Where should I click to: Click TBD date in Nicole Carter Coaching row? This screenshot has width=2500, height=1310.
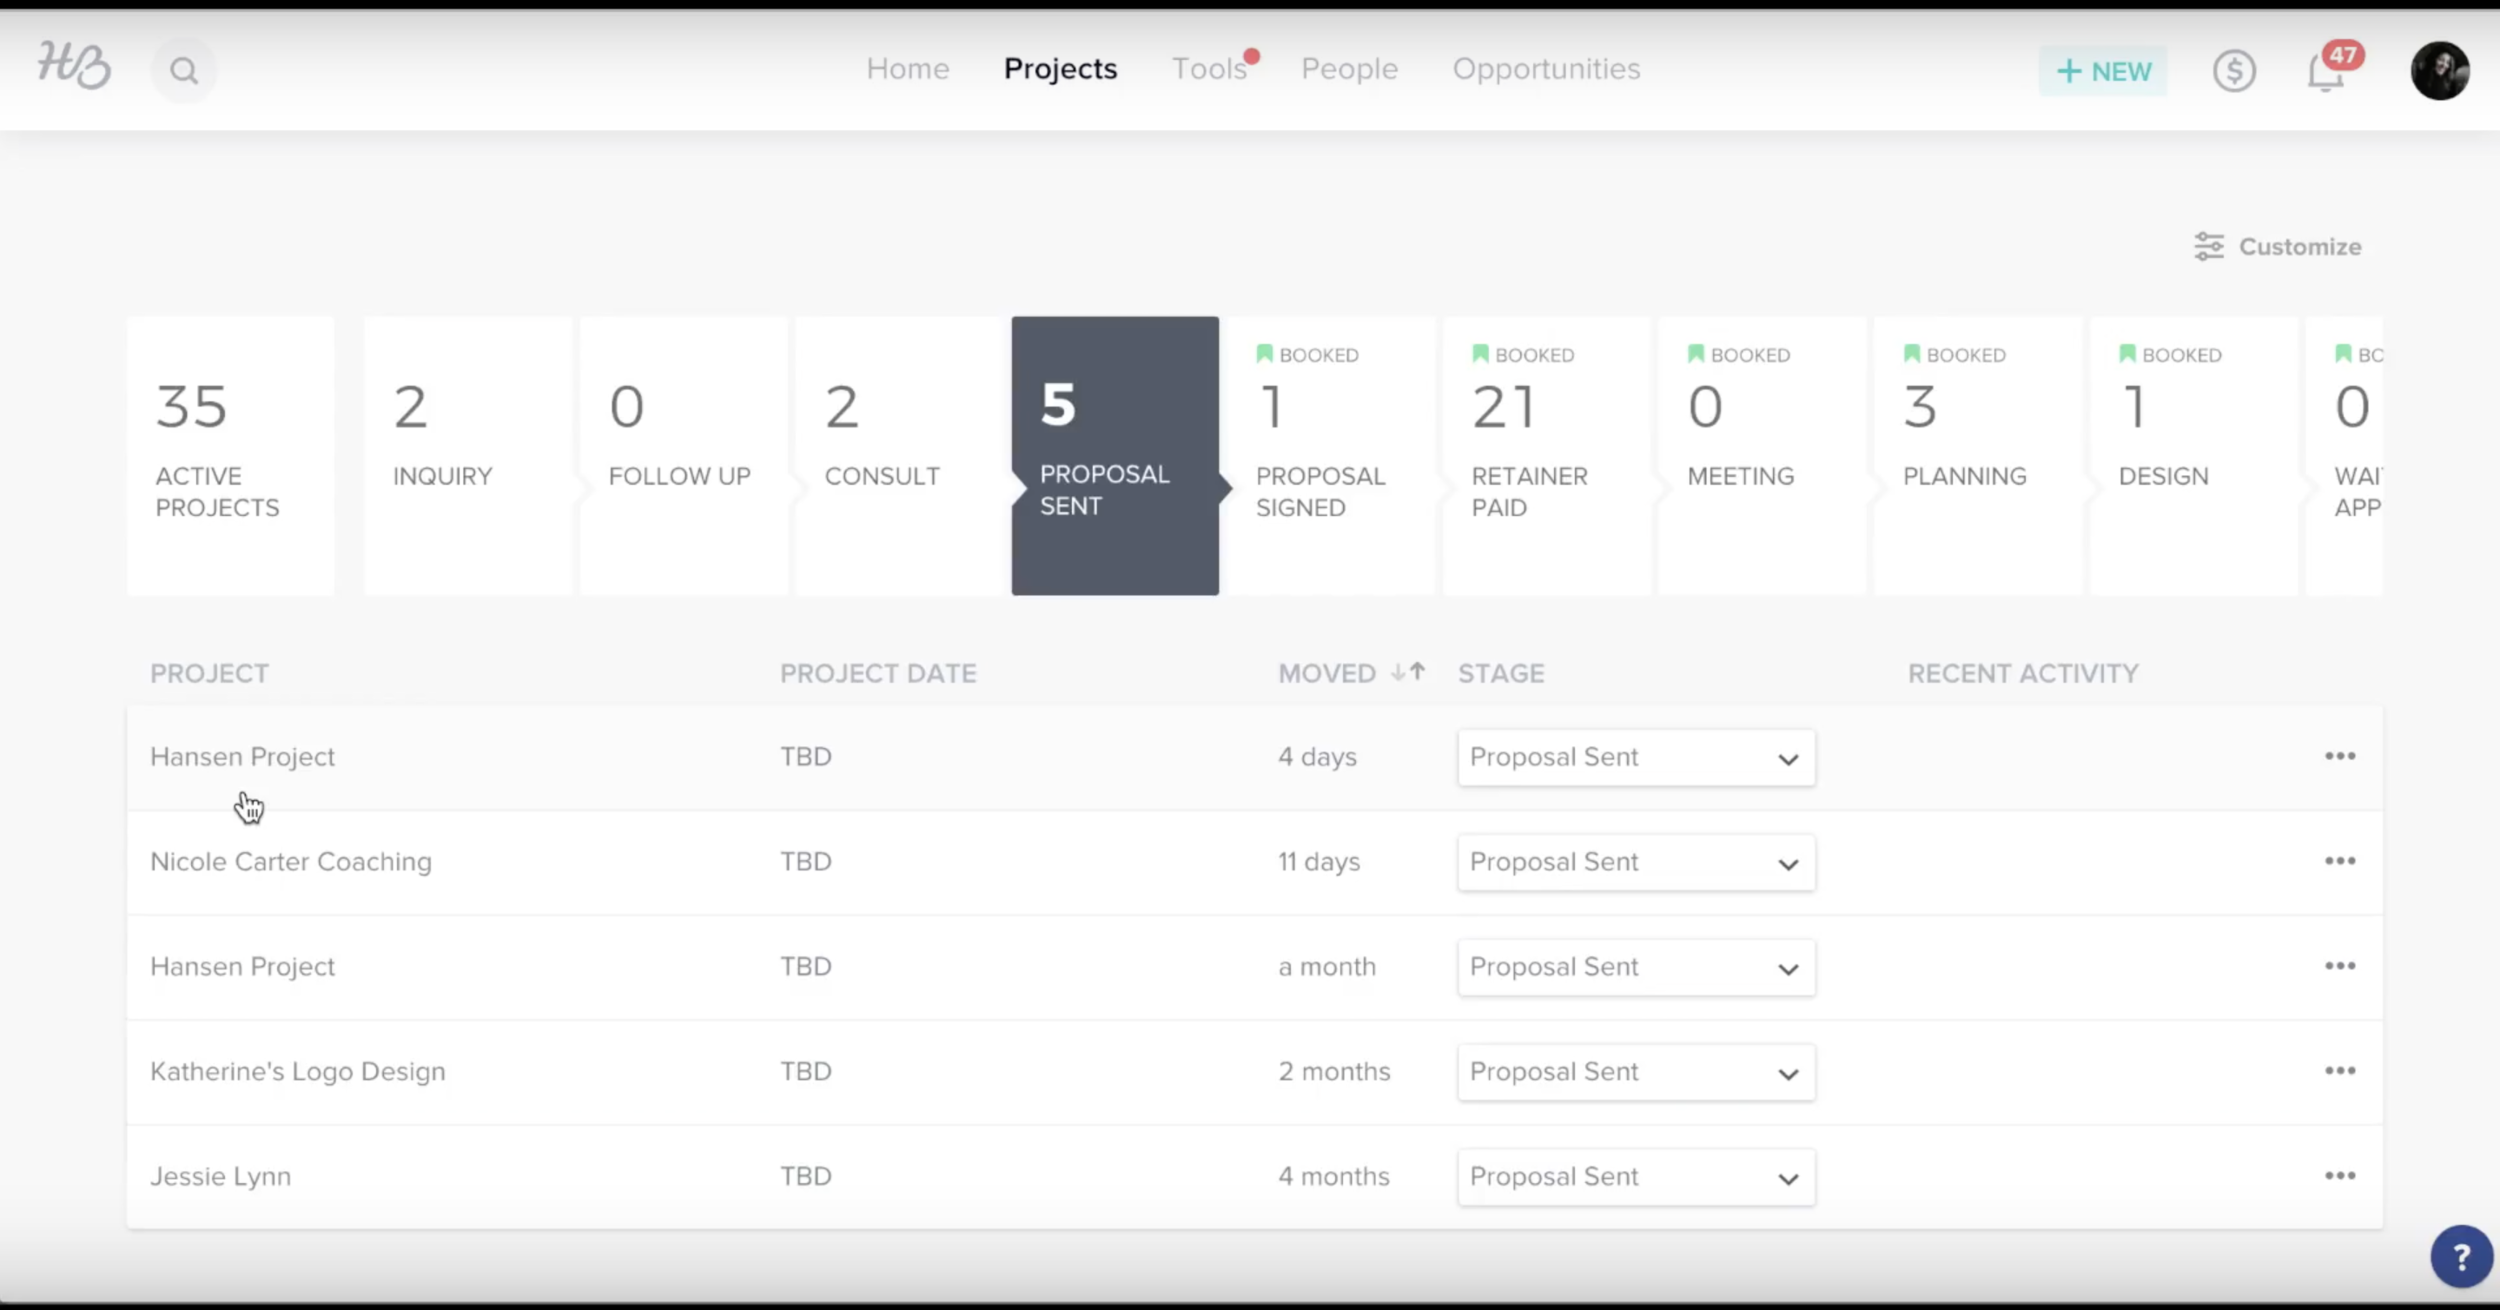click(x=806, y=862)
